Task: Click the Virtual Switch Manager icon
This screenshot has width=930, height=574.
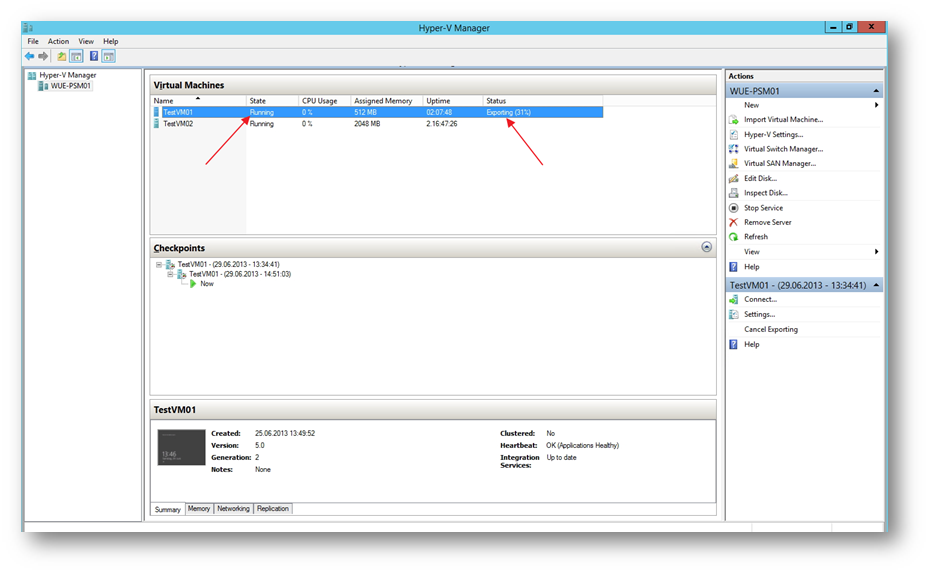Action: [734, 149]
